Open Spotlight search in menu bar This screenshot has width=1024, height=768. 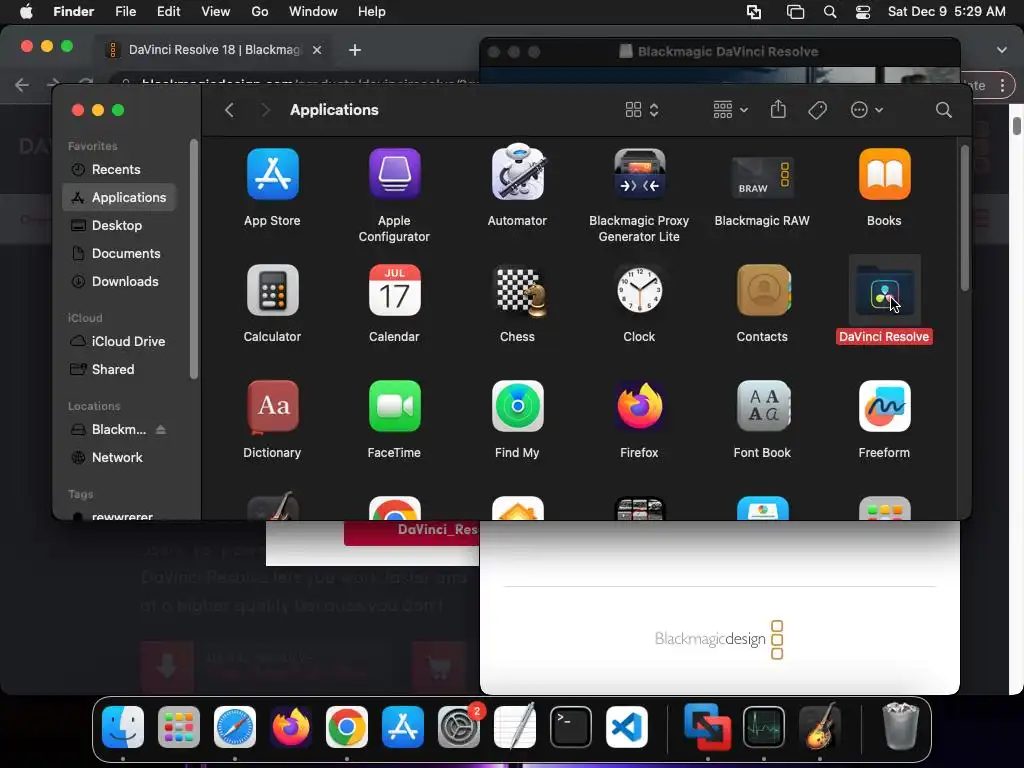pyautogui.click(x=829, y=12)
